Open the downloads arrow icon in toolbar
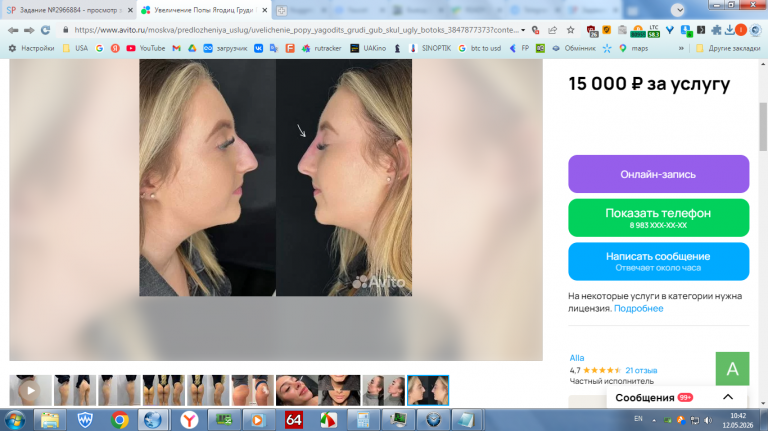768x431 pixels. (729, 30)
